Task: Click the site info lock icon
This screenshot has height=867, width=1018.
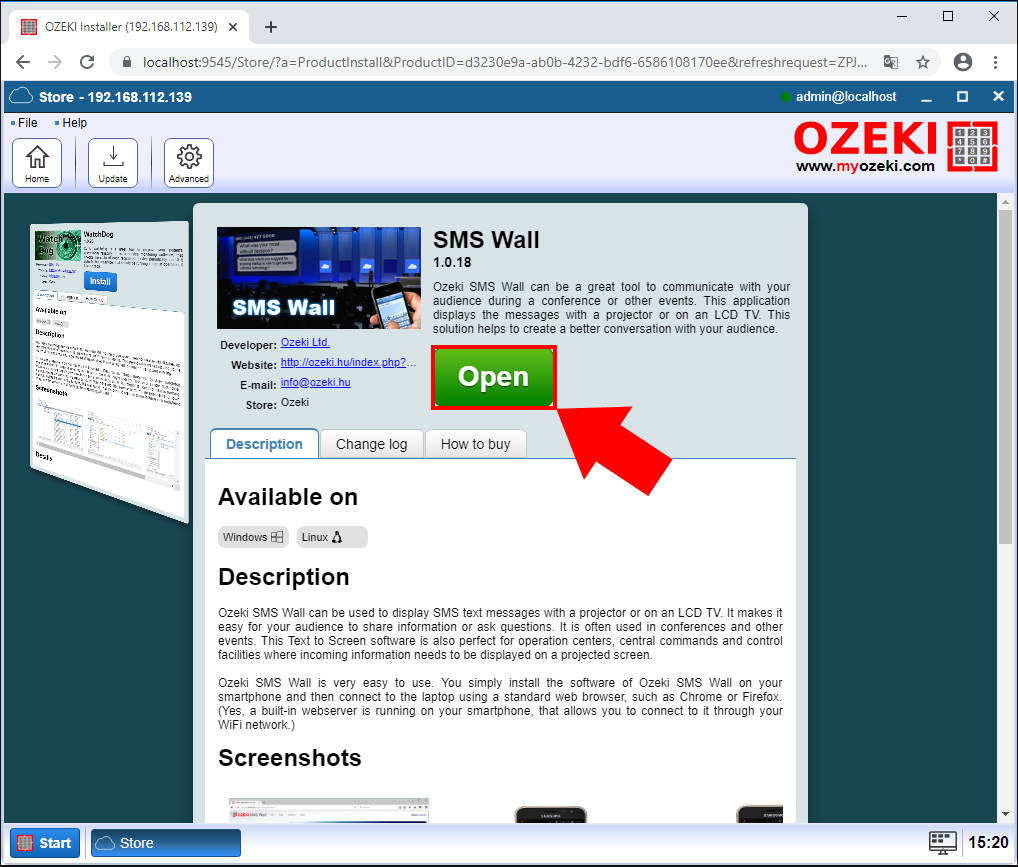Action: [x=127, y=62]
